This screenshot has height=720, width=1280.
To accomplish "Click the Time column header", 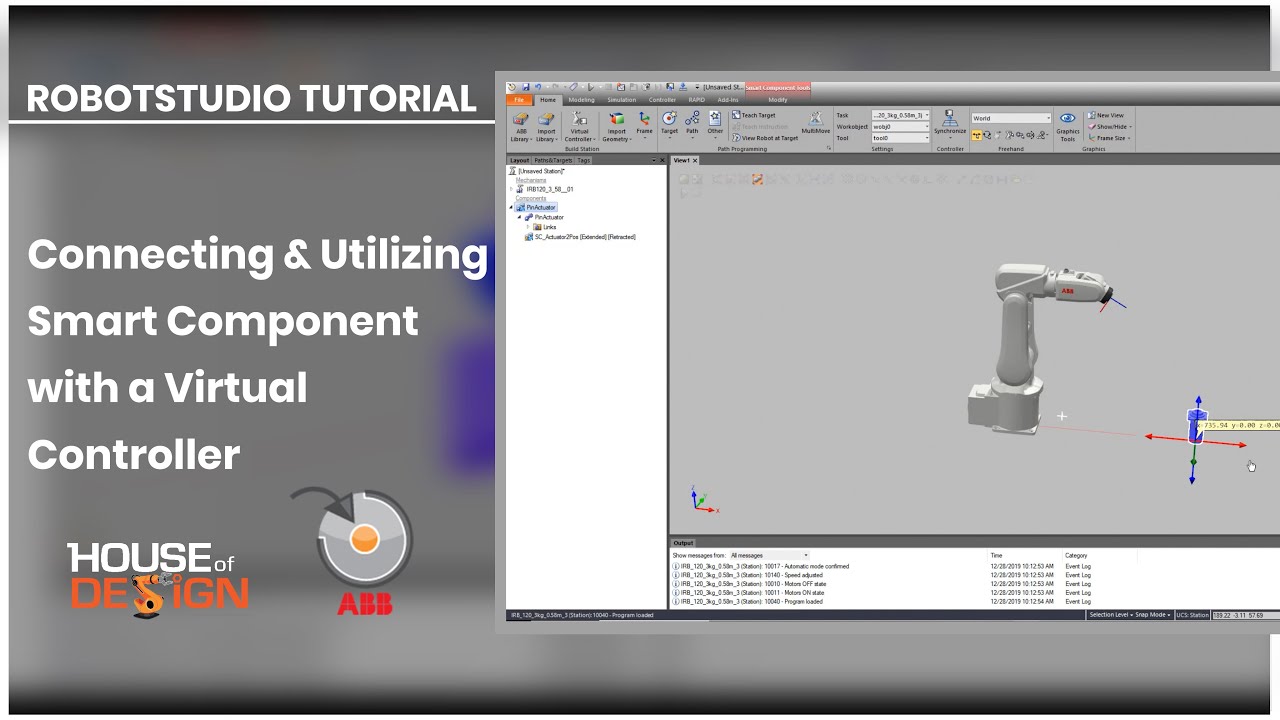I will pos(996,555).
